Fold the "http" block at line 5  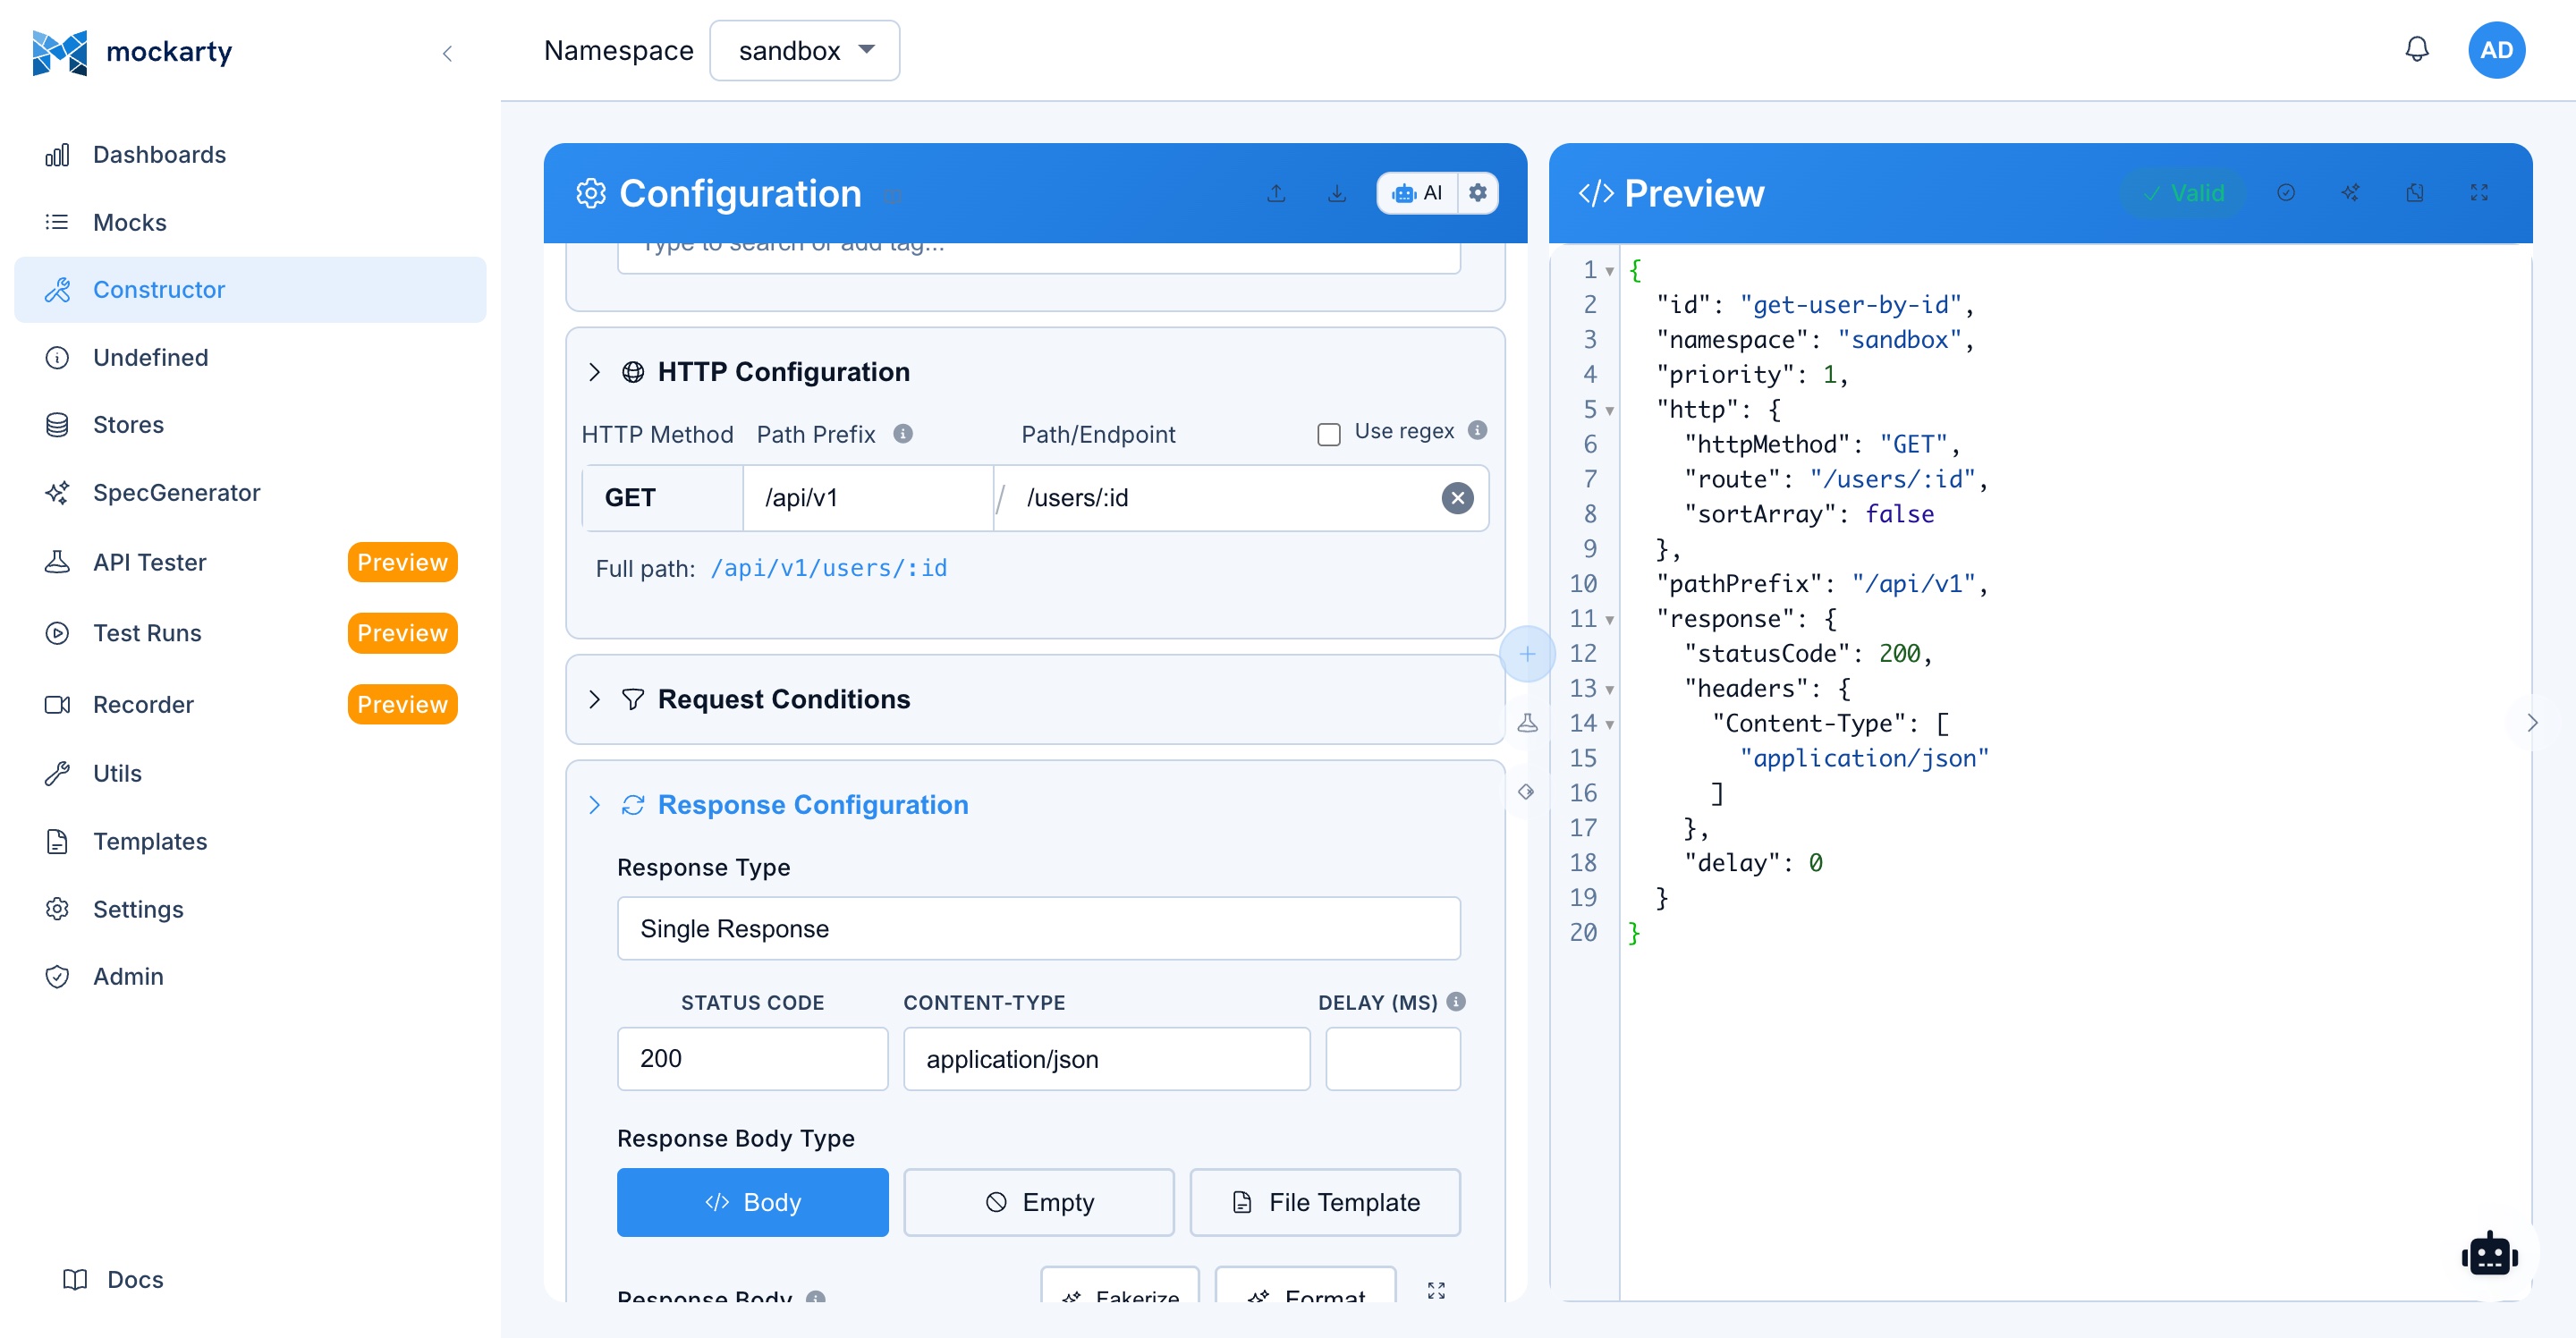(x=1609, y=411)
